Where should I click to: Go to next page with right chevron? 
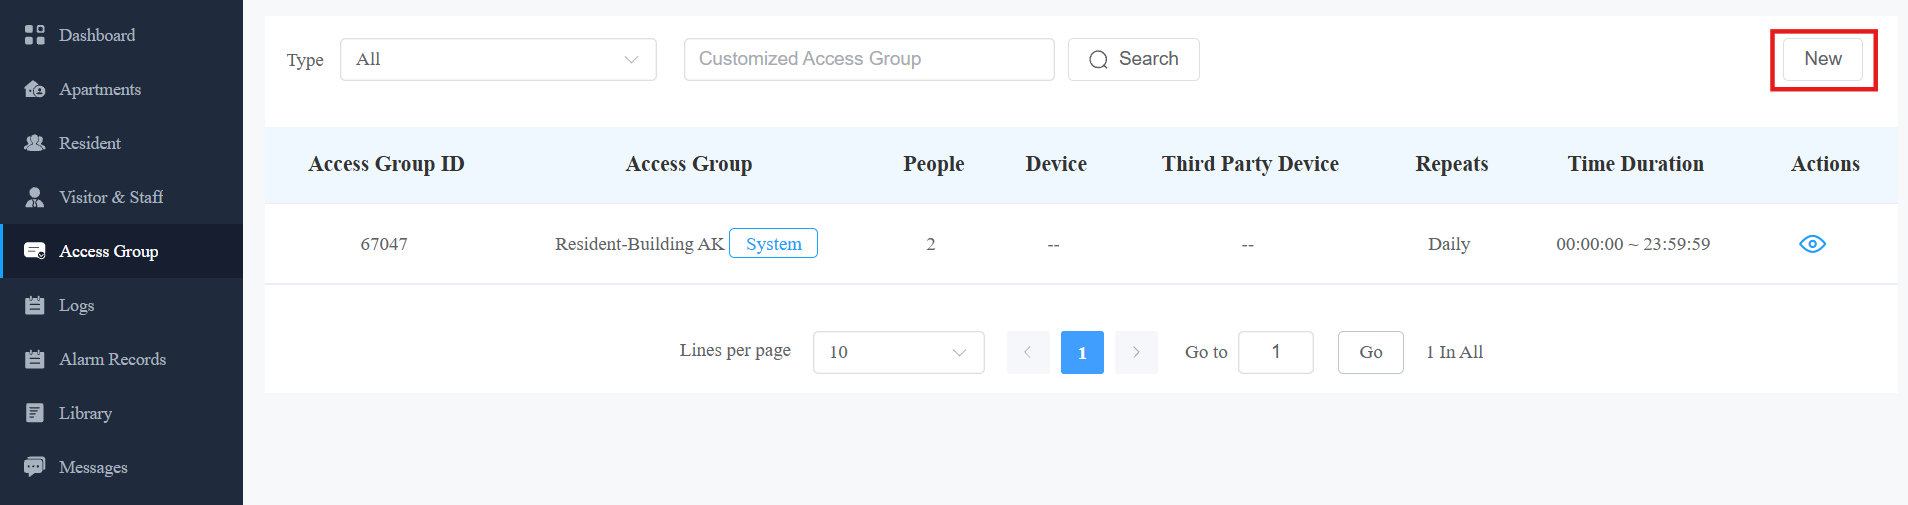[x=1136, y=352]
